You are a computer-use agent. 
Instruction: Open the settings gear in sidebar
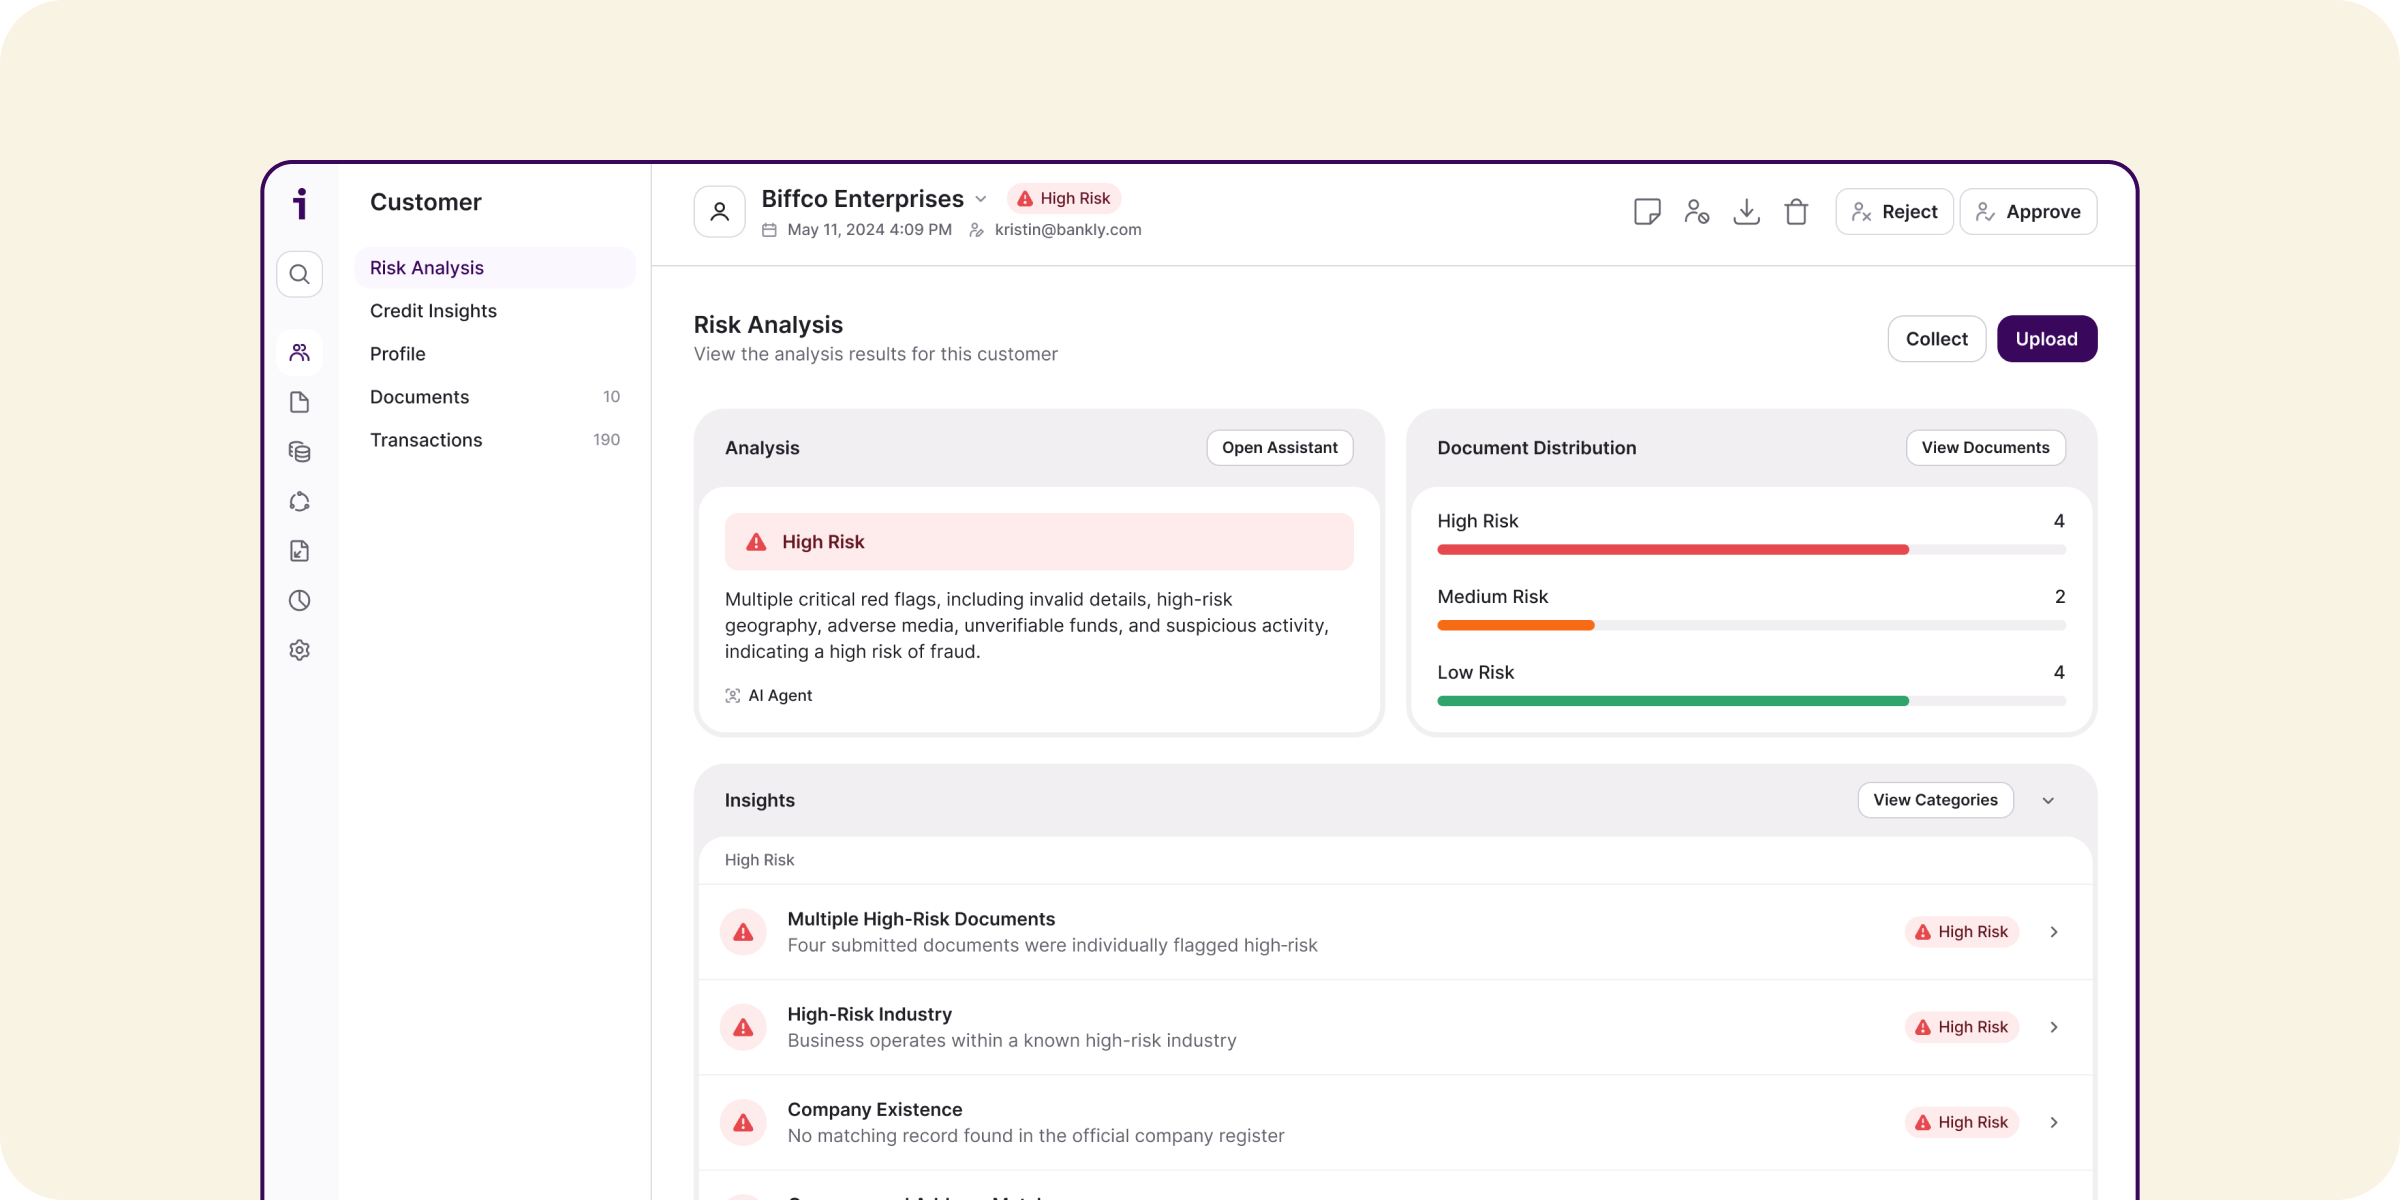click(299, 650)
